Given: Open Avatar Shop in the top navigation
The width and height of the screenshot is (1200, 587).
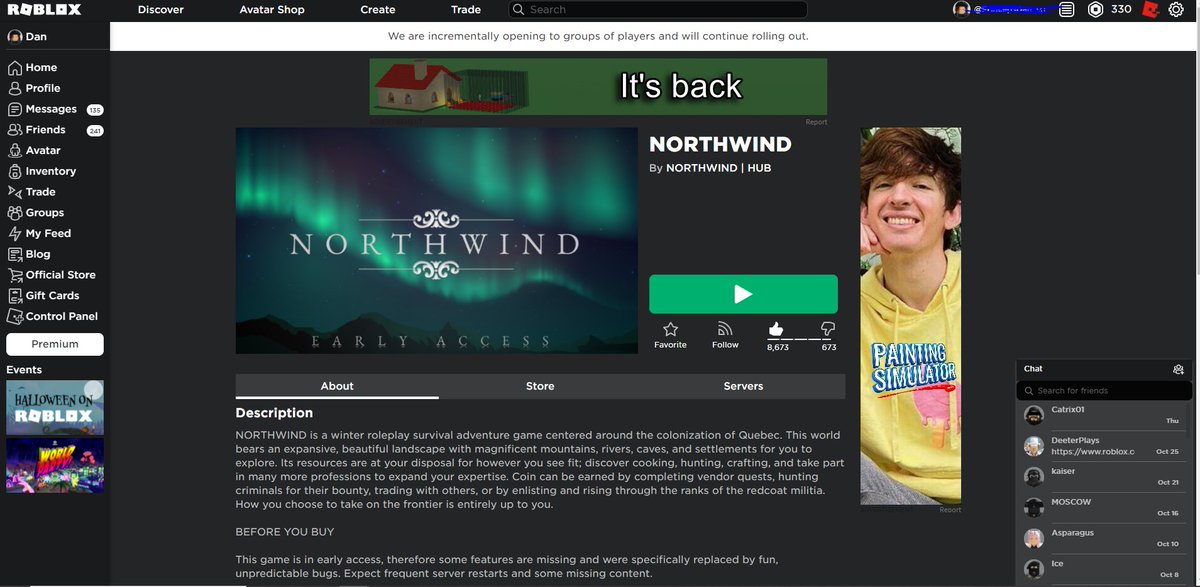Looking at the screenshot, I should point(272,10).
